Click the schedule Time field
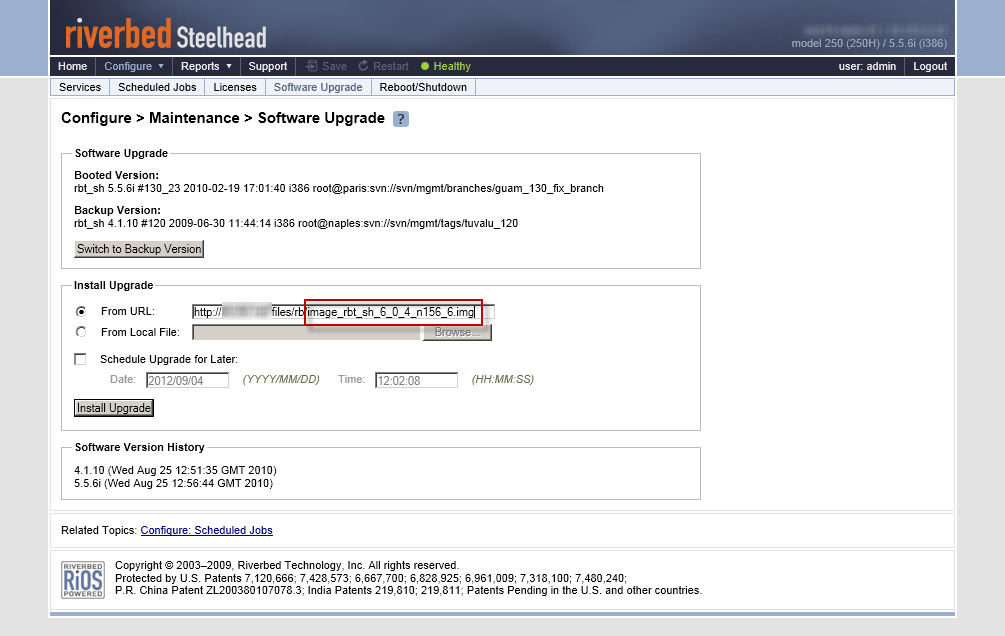Image resolution: width=1005 pixels, height=636 pixels. pos(417,380)
